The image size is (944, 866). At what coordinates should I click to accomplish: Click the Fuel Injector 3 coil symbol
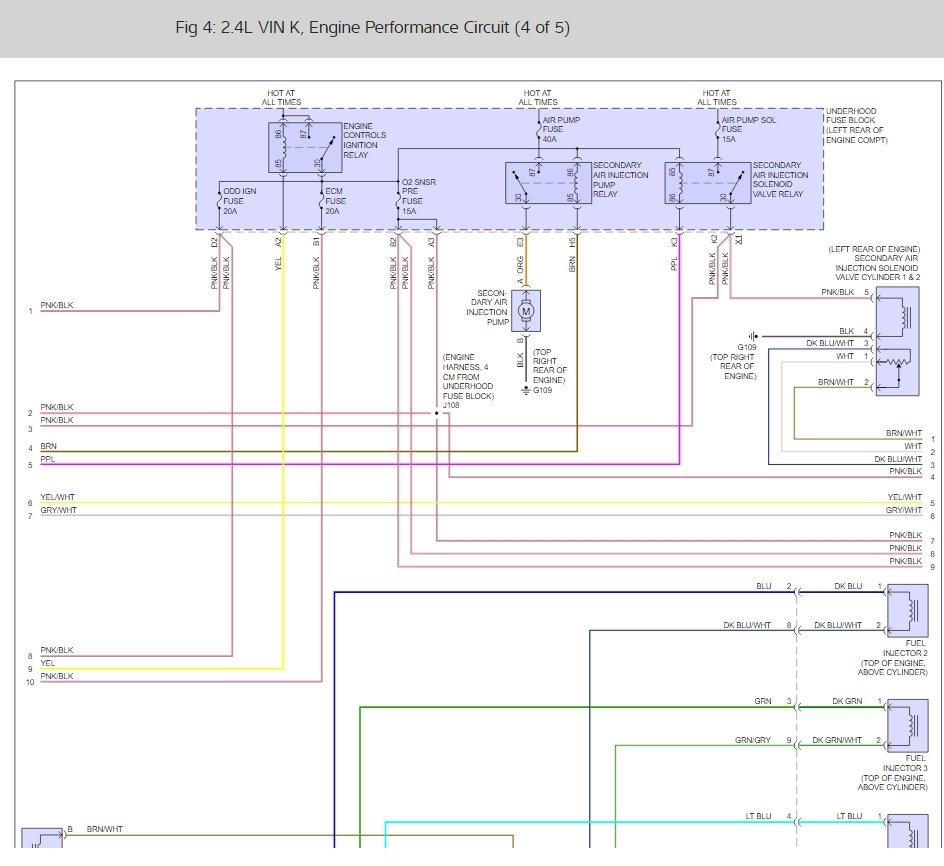[x=907, y=726]
